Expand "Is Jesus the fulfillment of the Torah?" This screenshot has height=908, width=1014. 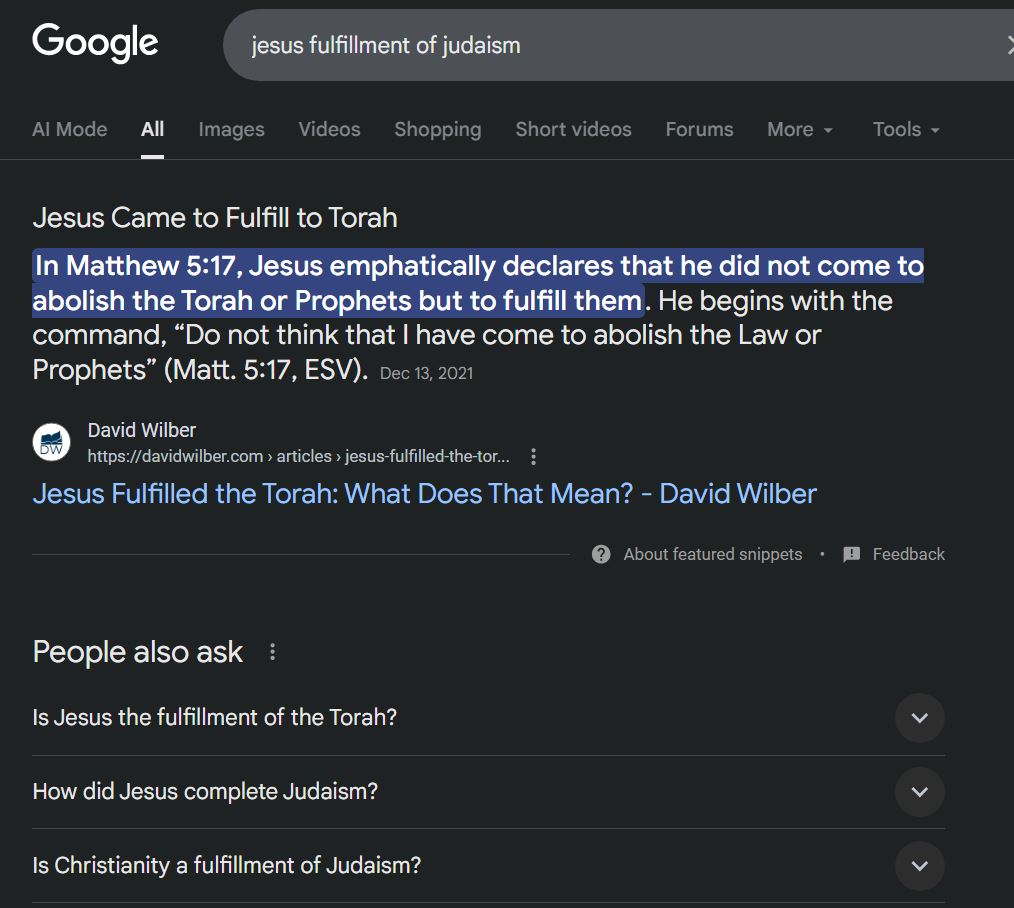tap(919, 718)
